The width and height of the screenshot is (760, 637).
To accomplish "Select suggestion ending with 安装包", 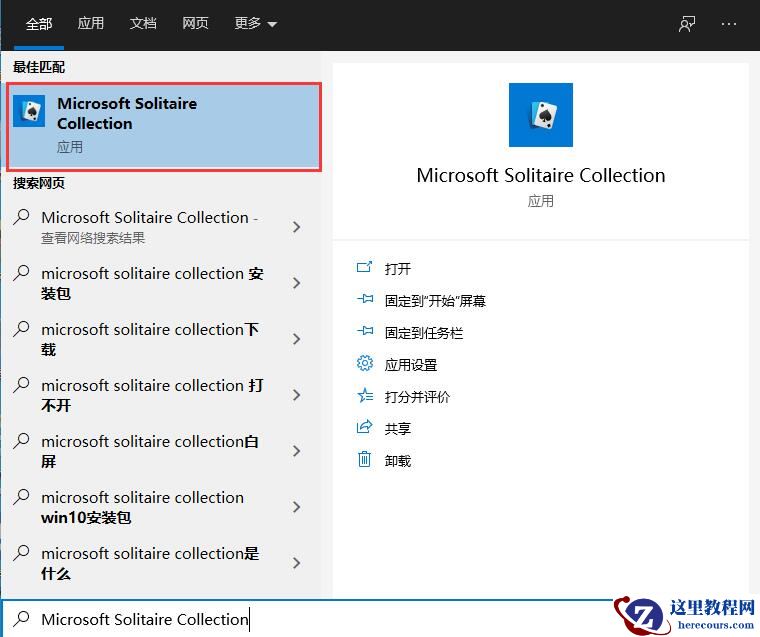I will pos(152,283).
